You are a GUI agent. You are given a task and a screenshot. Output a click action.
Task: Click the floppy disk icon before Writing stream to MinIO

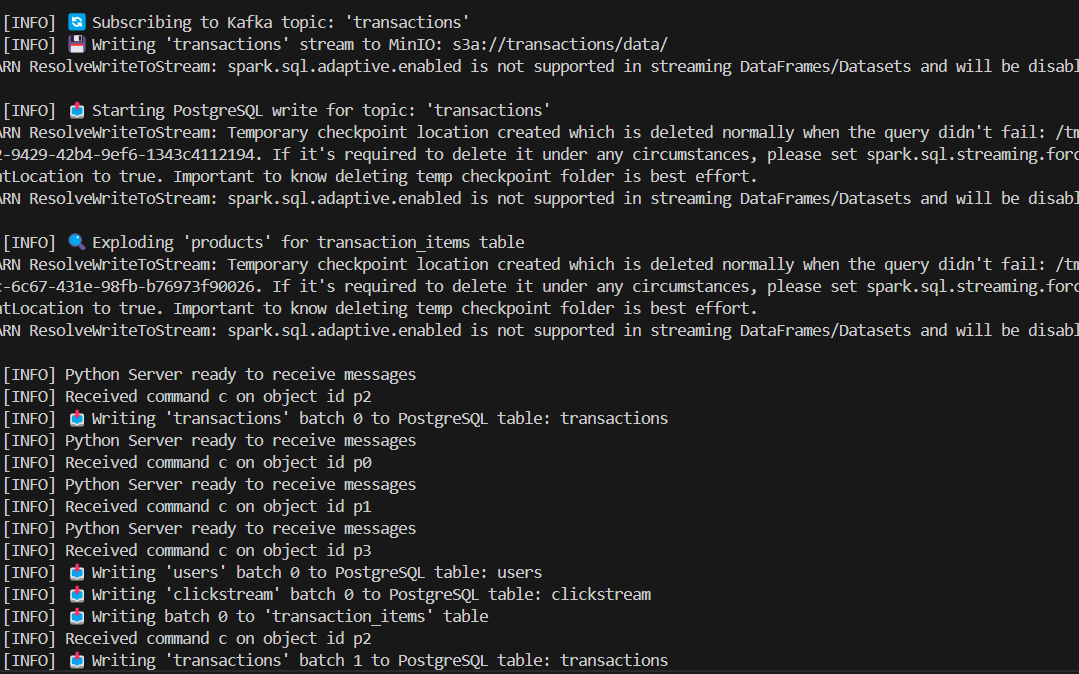point(76,44)
